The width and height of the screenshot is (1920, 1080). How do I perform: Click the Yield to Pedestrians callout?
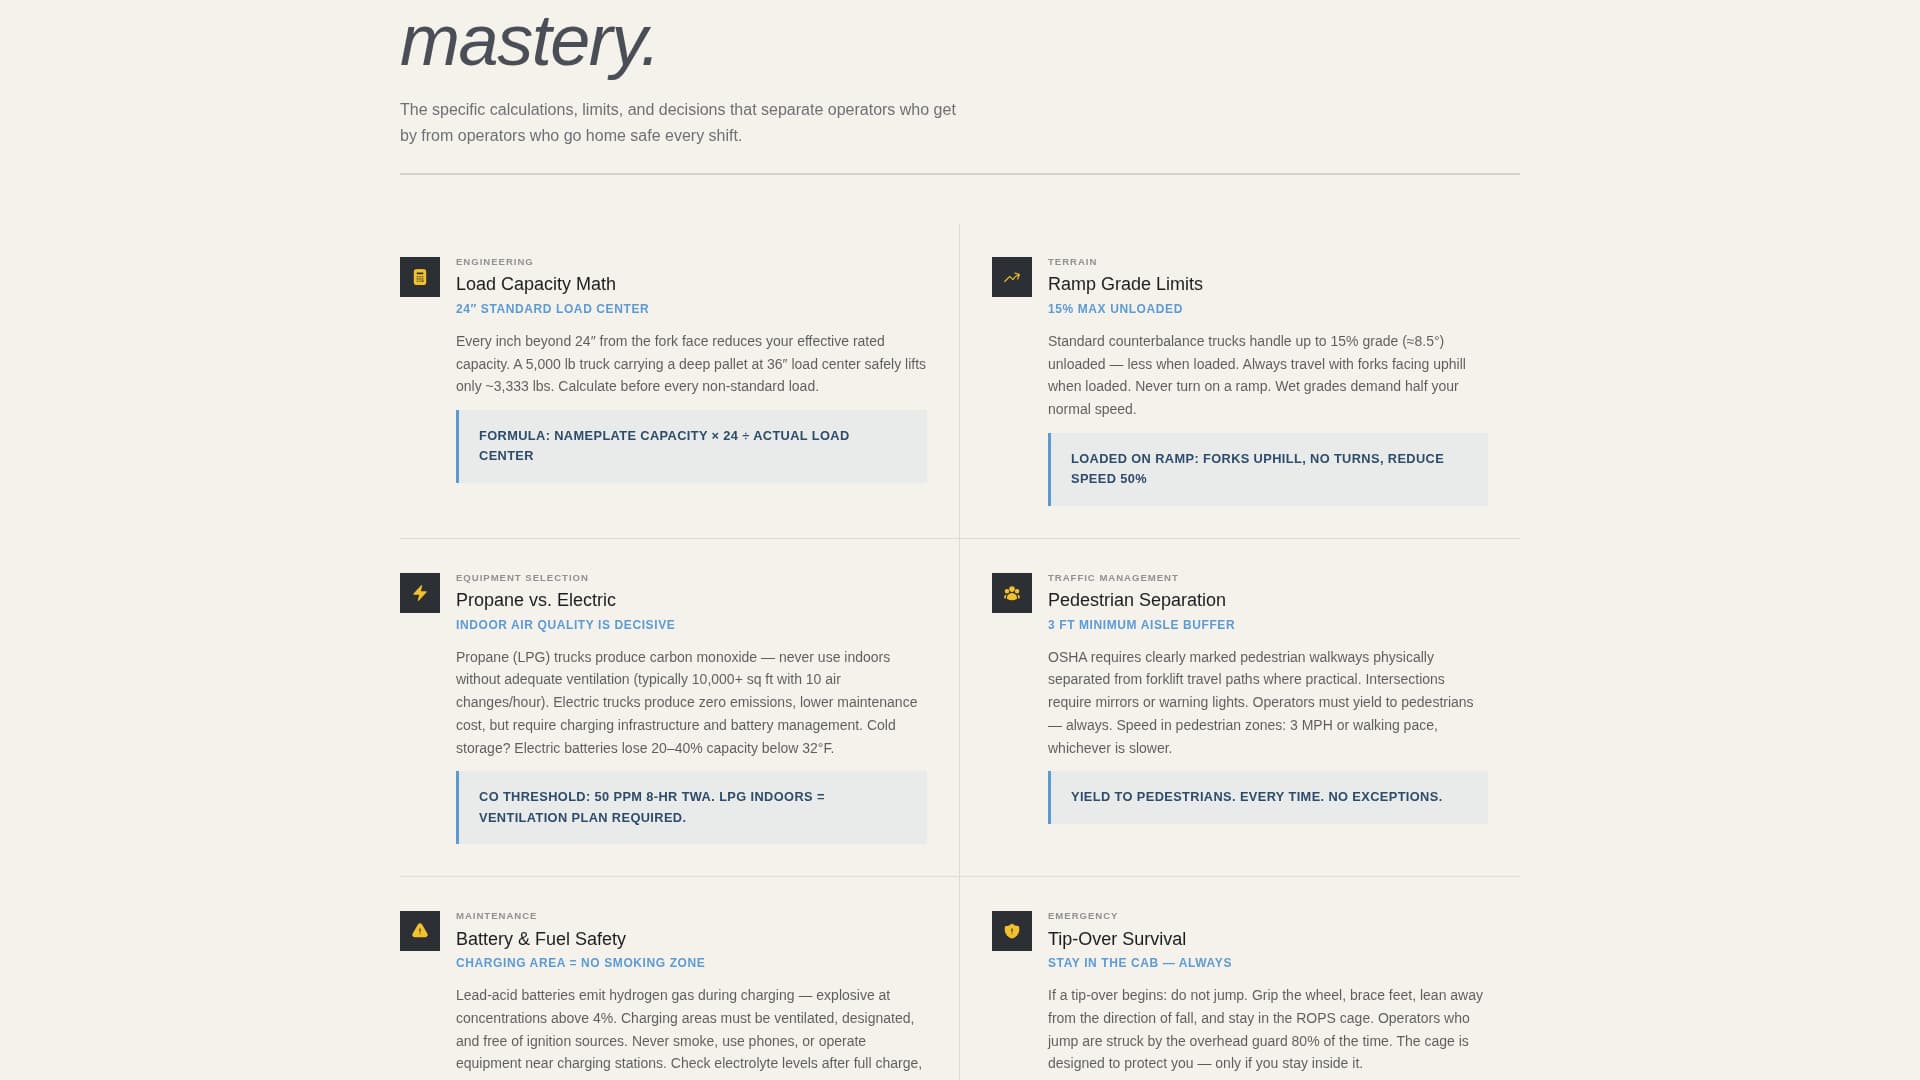click(x=1268, y=797)
